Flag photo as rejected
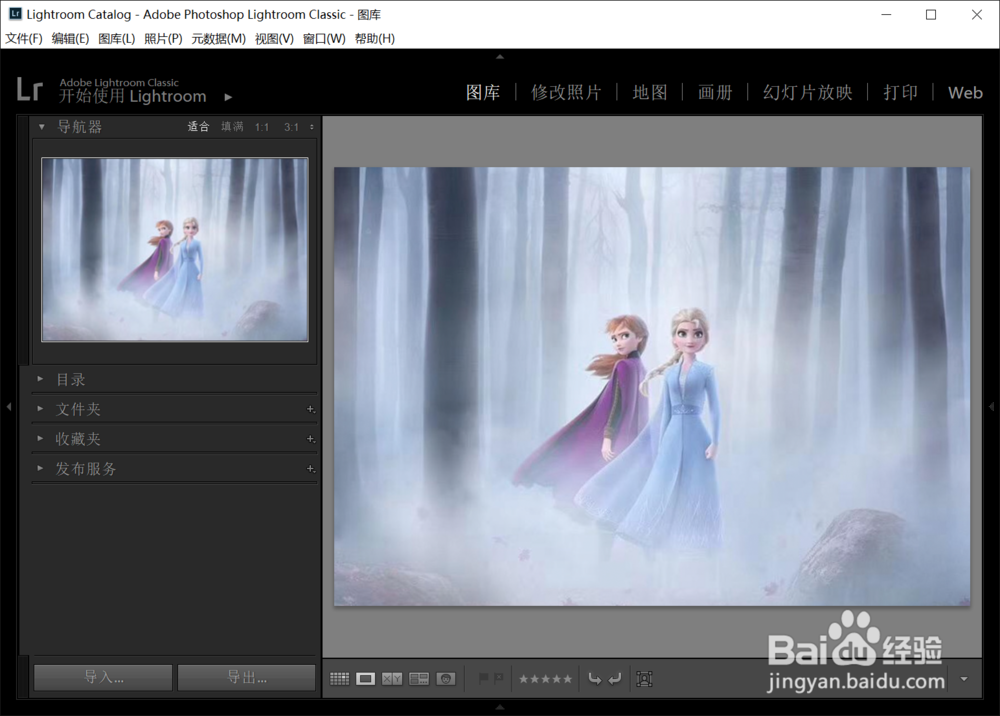This screenshot has height=716, width=1000. click(498, 679)
